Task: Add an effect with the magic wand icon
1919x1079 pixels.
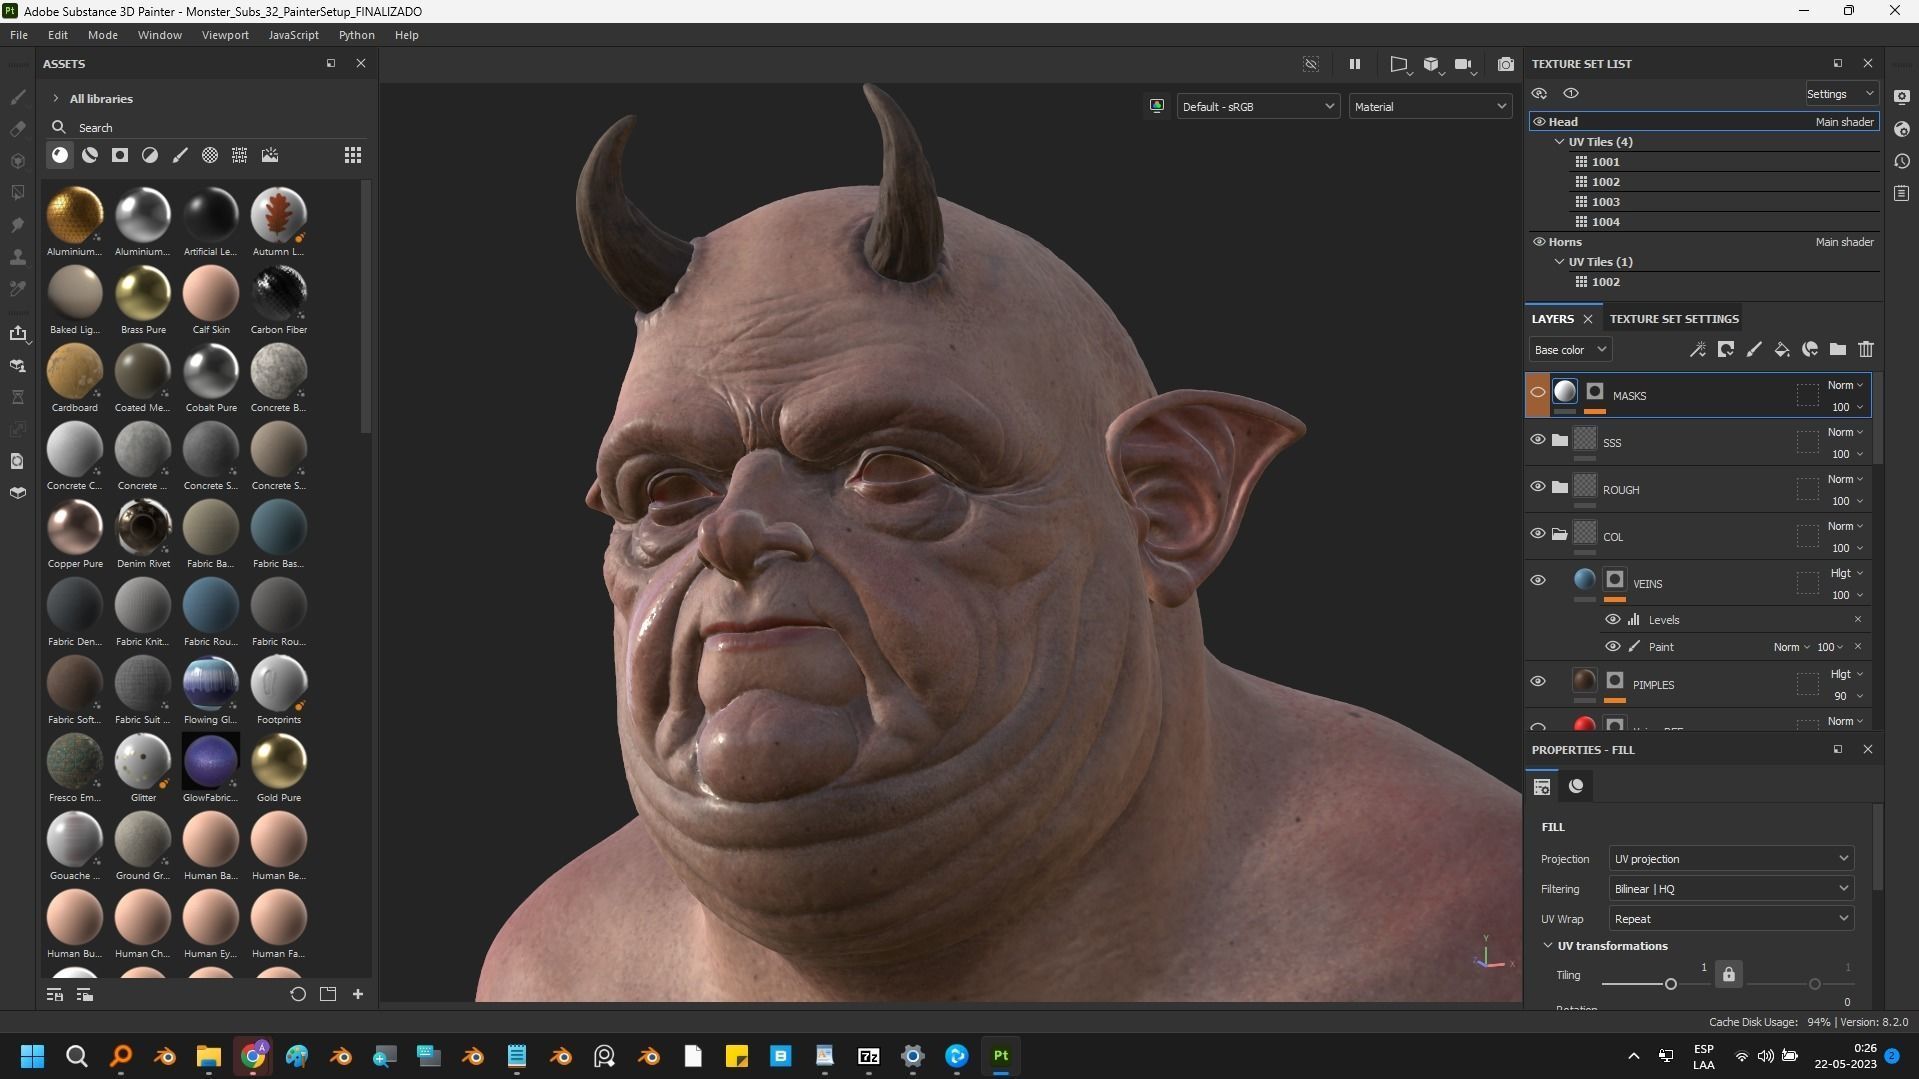Action: point(1698,350)
